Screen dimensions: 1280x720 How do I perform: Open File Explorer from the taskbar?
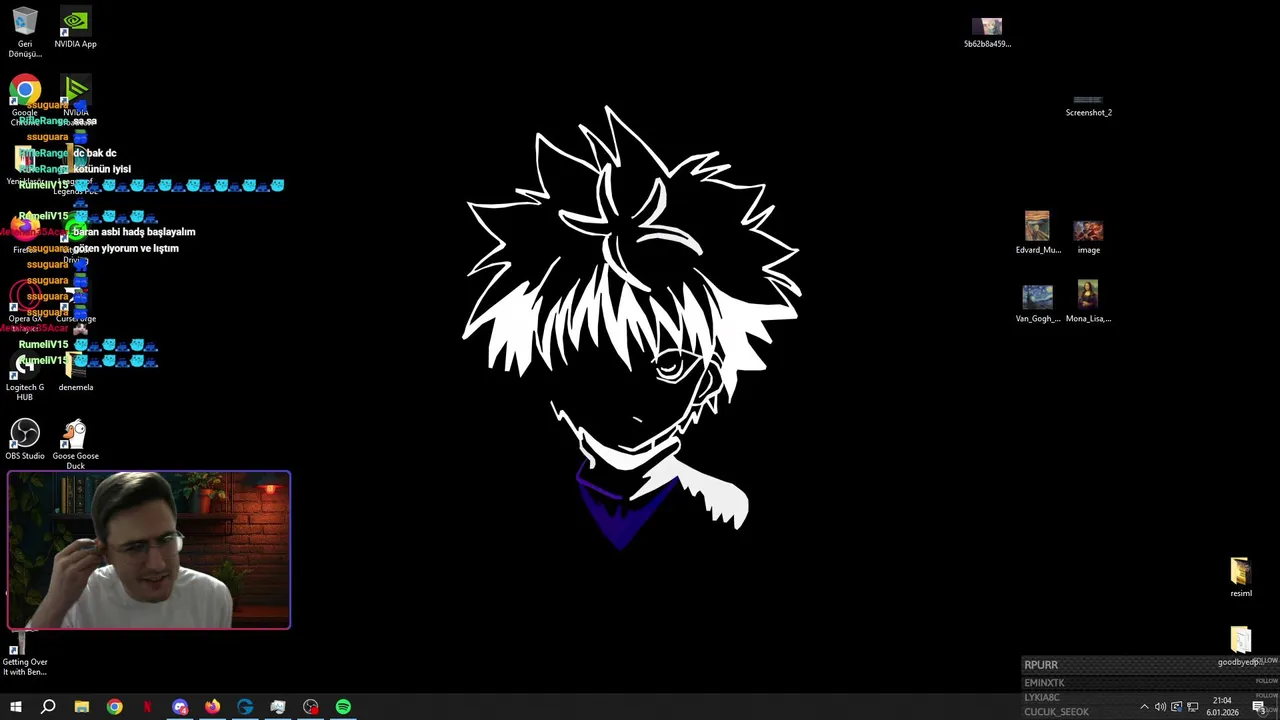pyautogui.click(x=81, y=707)
